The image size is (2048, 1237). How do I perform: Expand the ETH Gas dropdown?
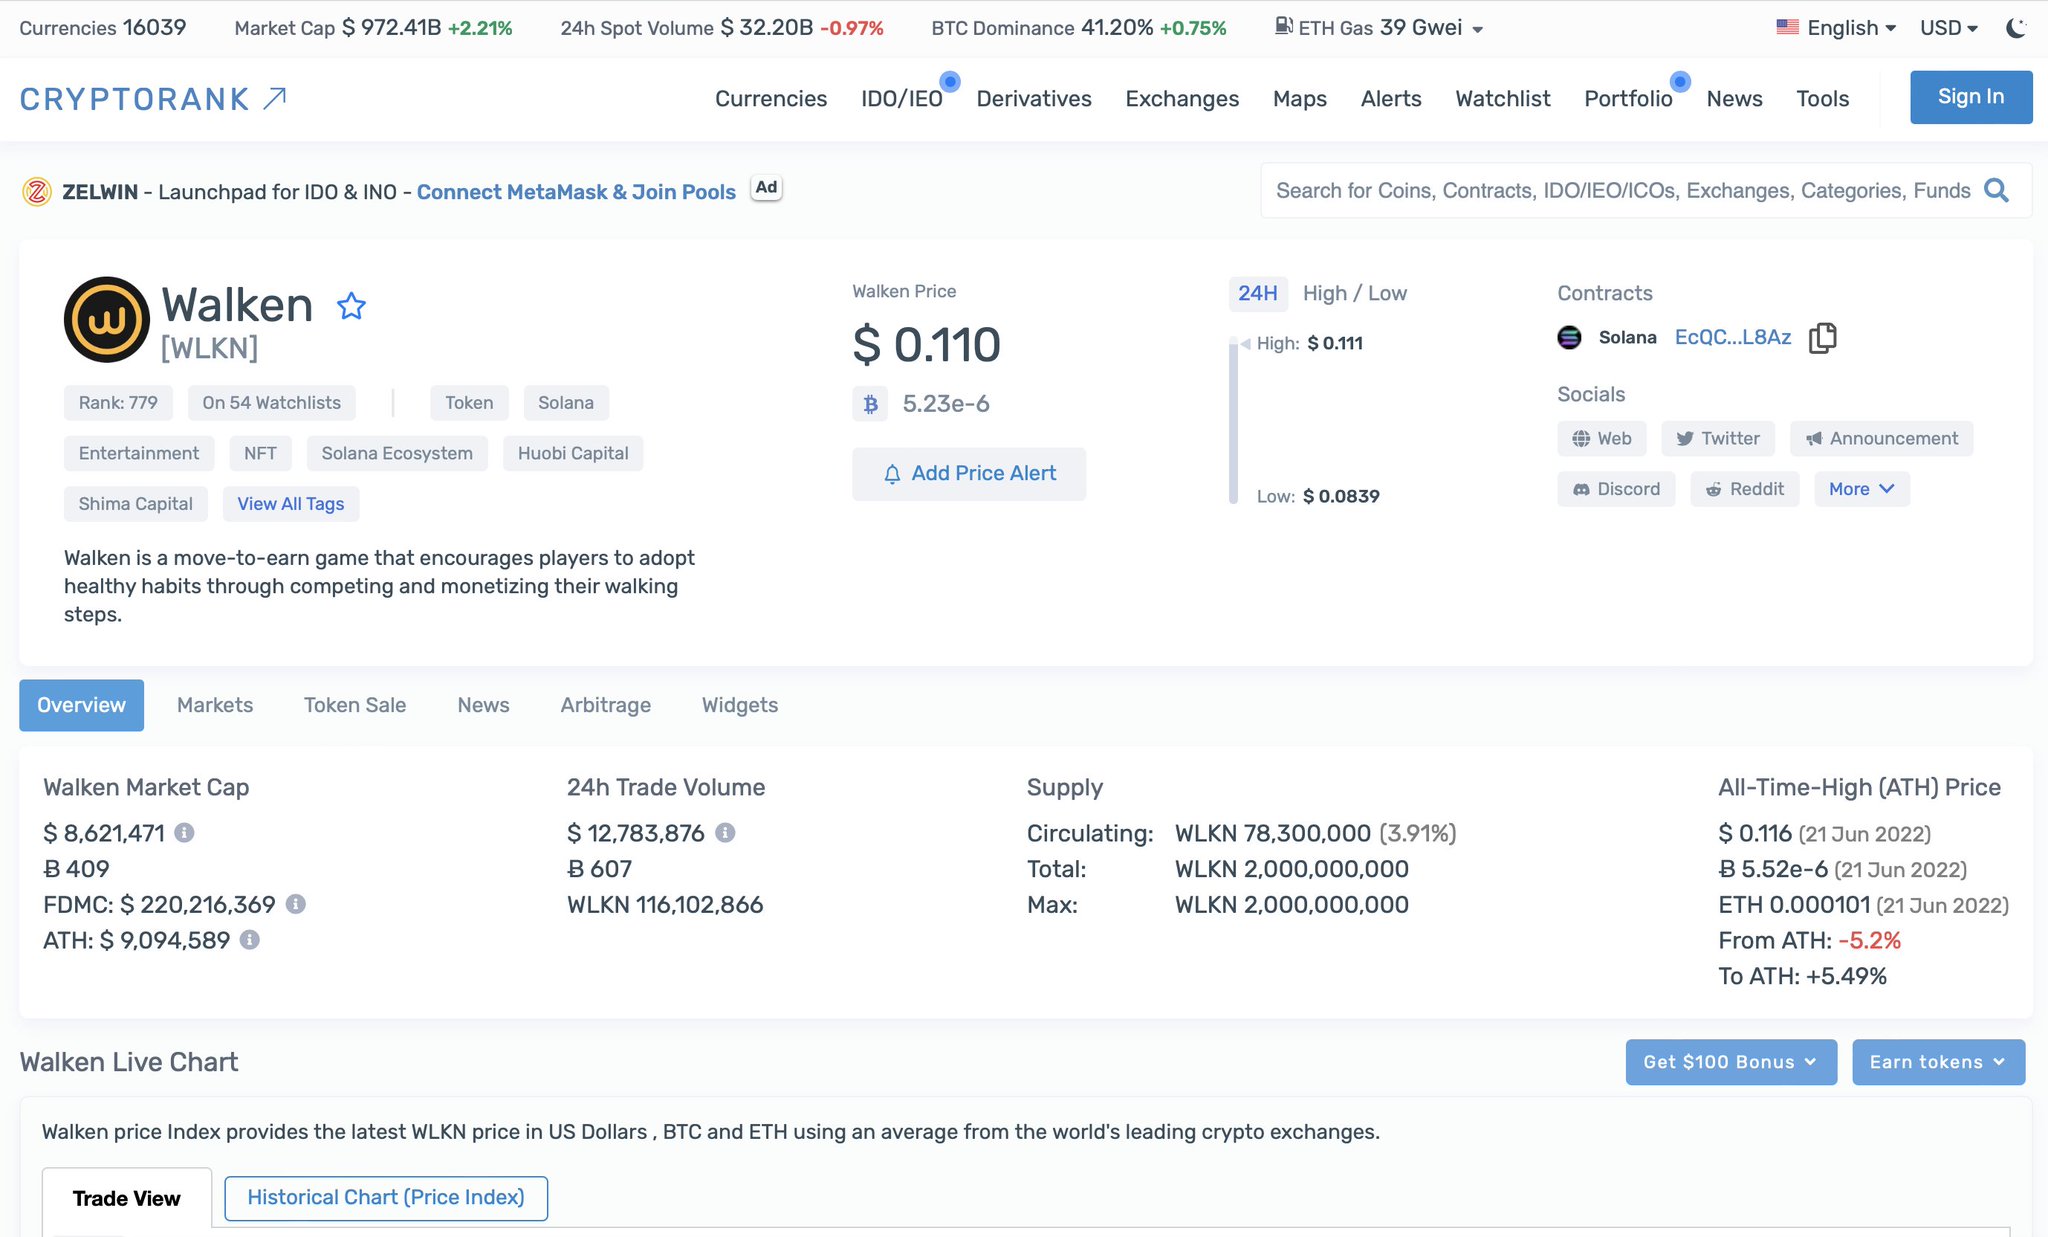pyautogui.click(x=1479, y=28)
